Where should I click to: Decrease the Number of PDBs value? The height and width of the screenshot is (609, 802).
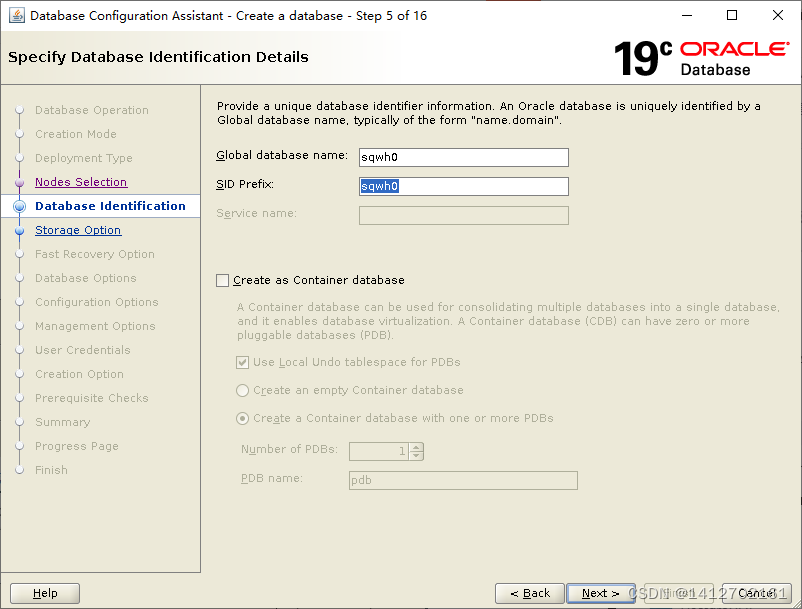(x=416, y=455)
